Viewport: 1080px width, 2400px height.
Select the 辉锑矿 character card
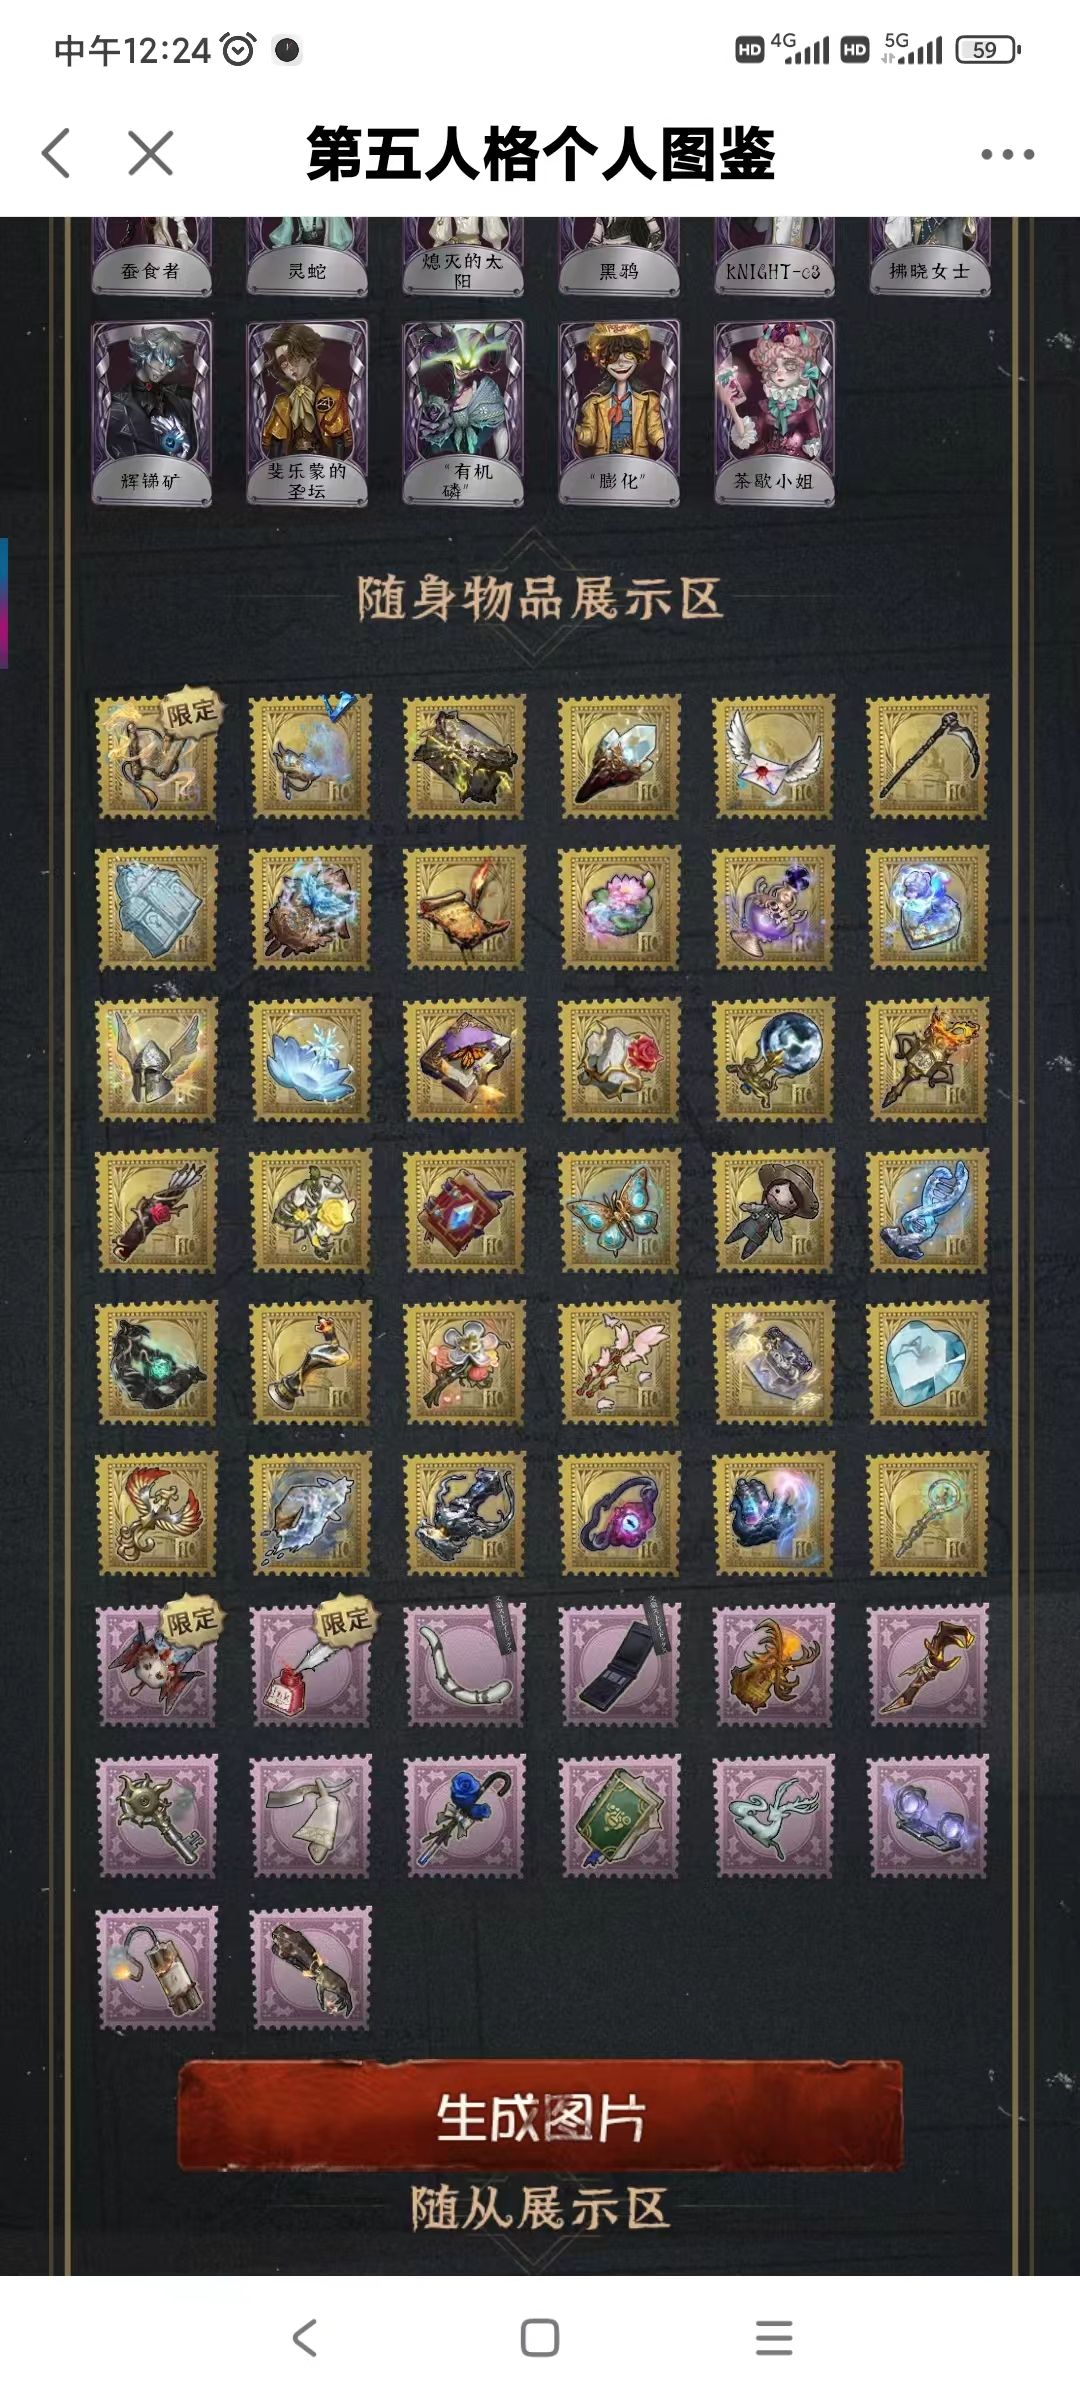(x=151, y=412)
